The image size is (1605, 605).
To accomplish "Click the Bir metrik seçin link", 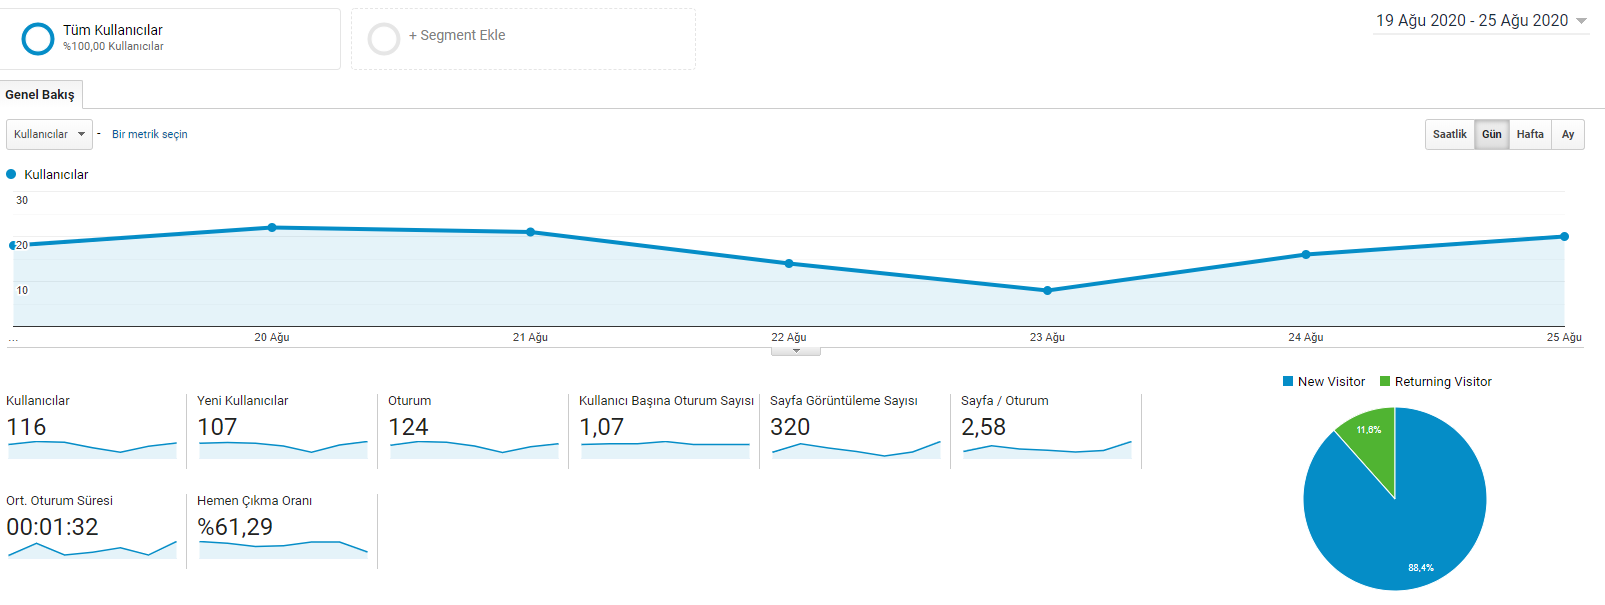I will pos(150,134).
